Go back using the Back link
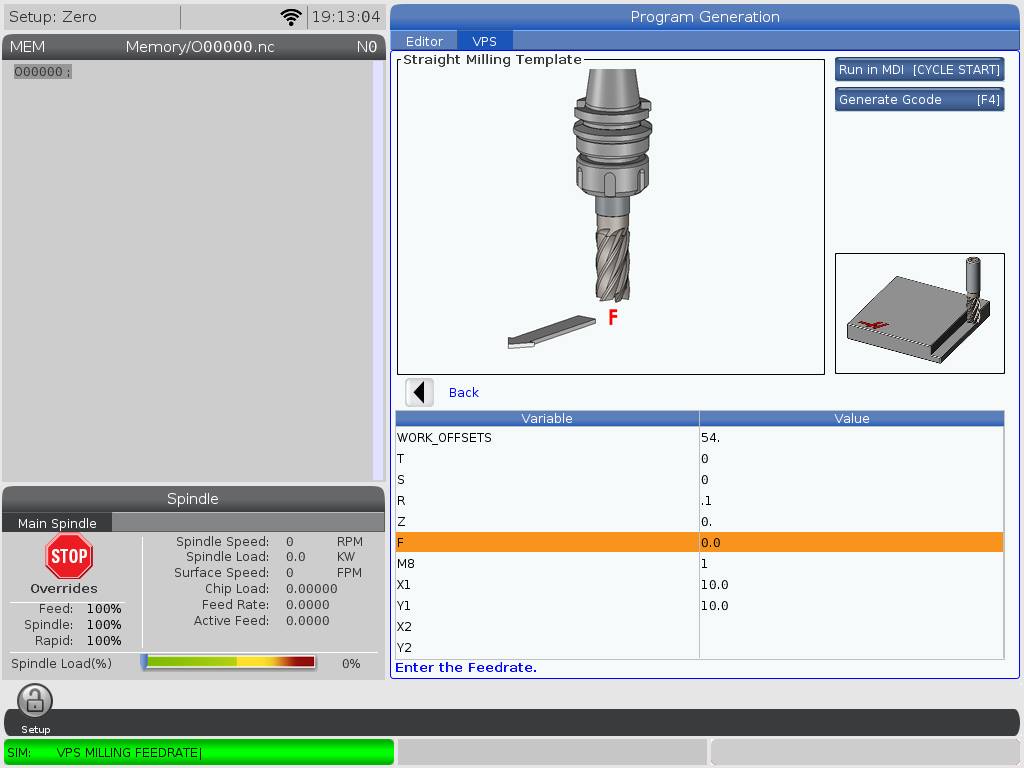 (x=464, y=392)
